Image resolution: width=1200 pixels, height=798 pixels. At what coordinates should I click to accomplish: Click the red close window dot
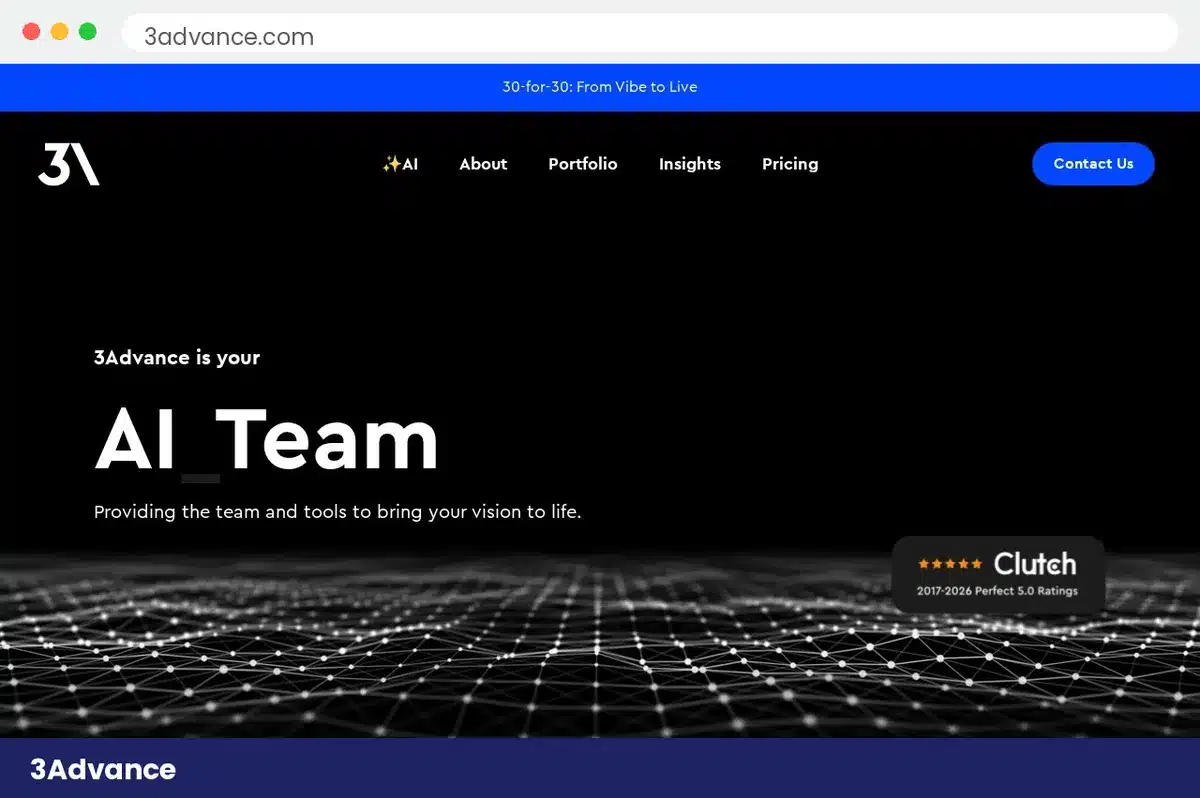(x=31, y=31)
